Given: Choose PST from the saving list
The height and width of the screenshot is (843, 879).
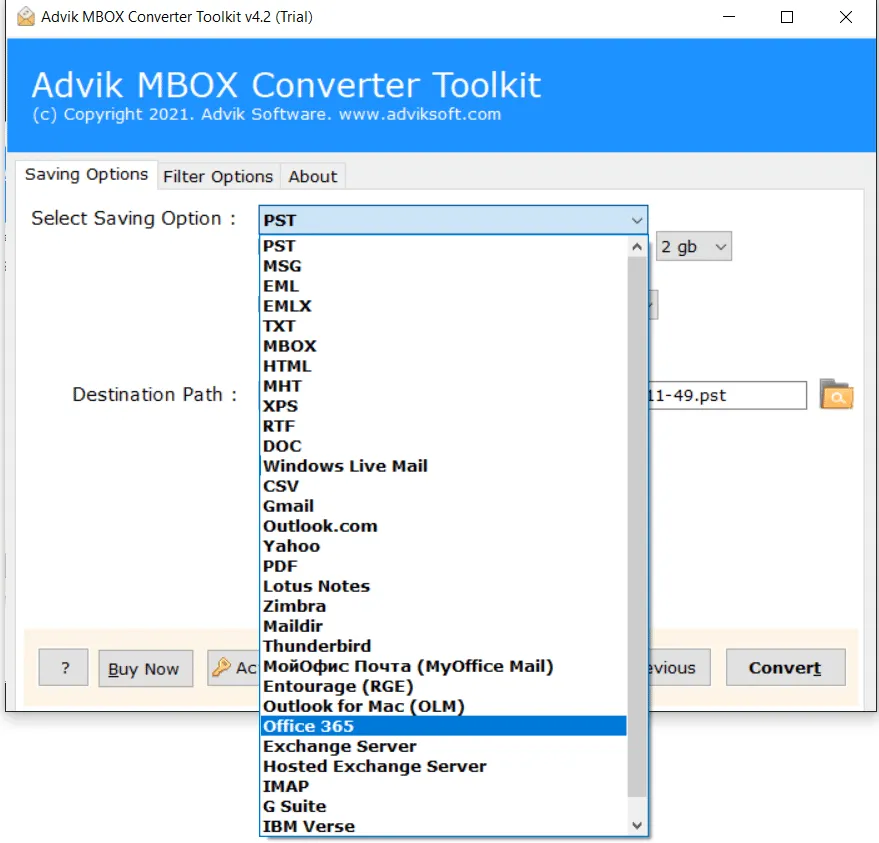Looking at the screenshot, I should pos(443,246).
